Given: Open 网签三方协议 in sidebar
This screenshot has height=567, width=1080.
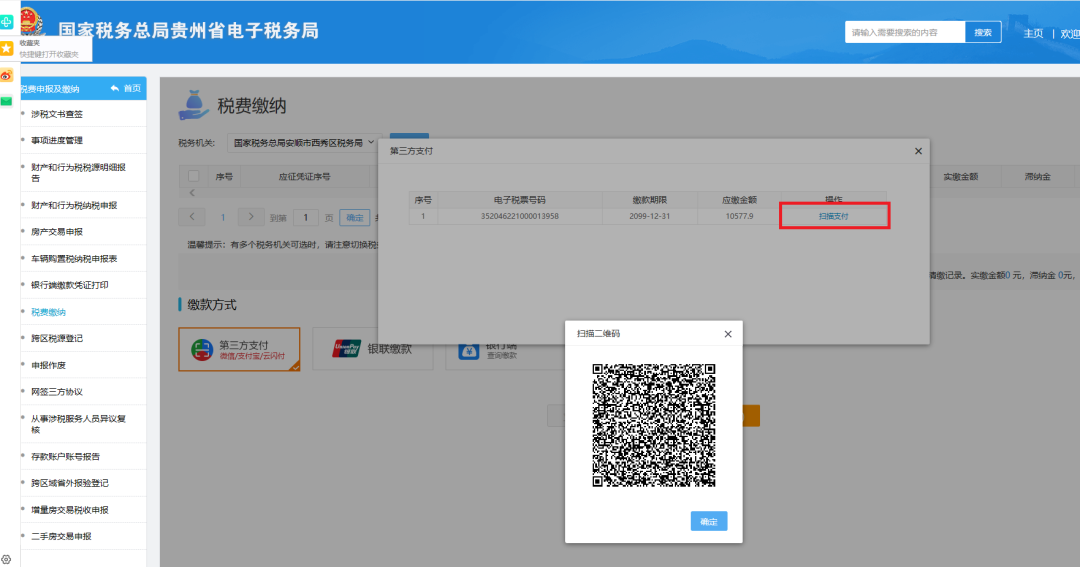Looking at the screenshot, I should [56, 392].
